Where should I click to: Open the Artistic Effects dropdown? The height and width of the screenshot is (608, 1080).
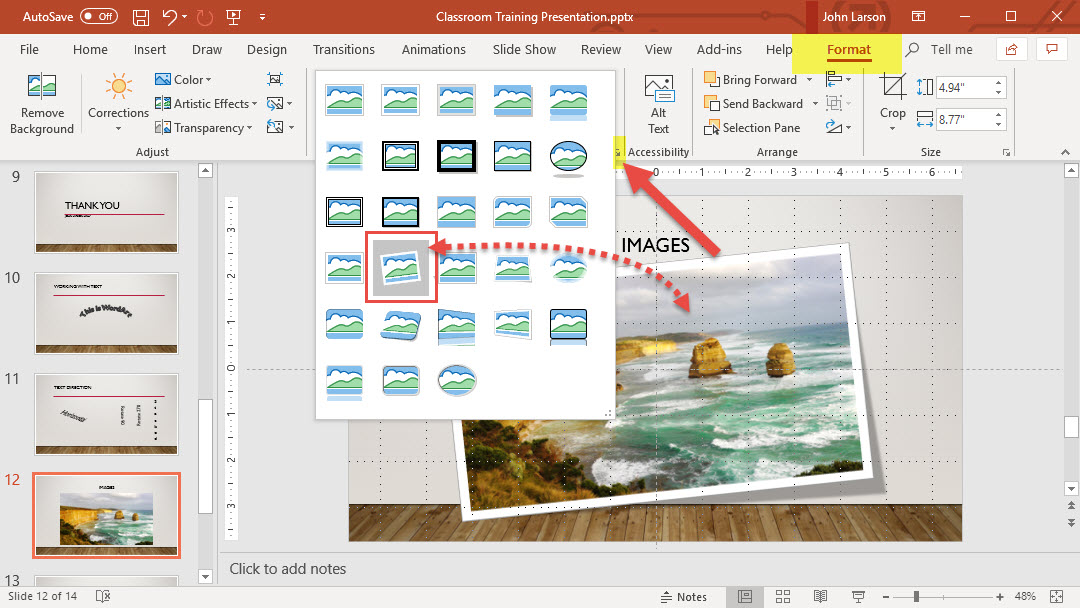pos(206,104)
